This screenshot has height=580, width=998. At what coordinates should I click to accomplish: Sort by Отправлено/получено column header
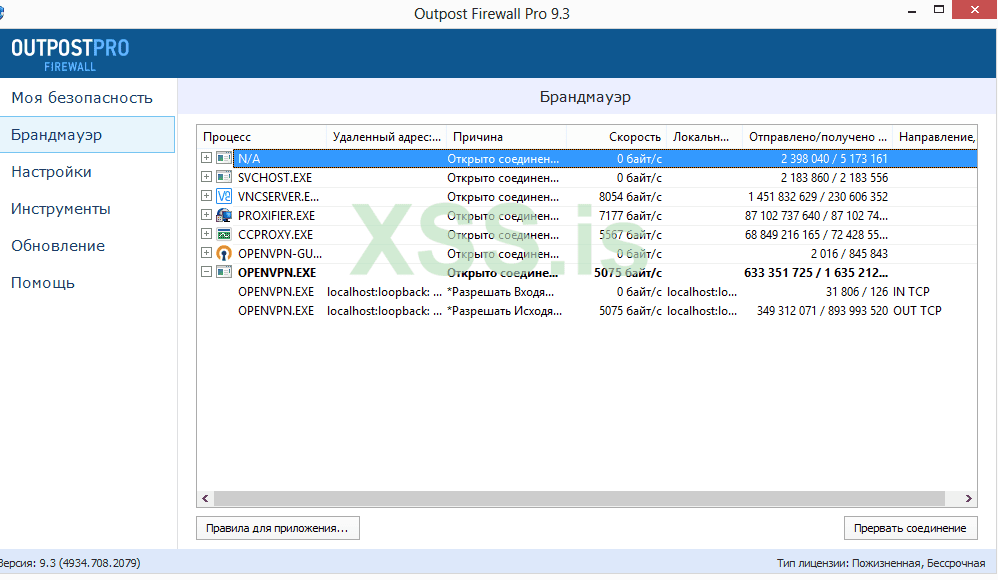[818, 137]
